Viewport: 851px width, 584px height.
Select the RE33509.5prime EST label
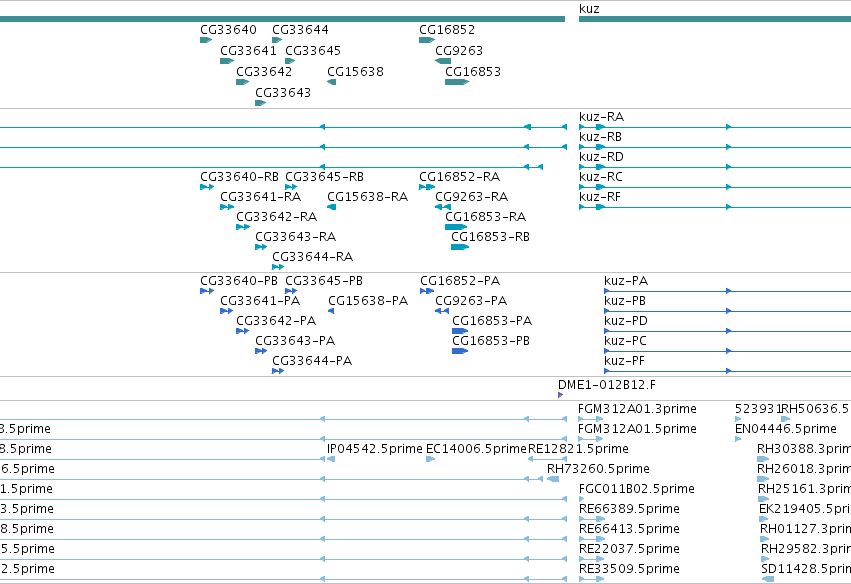[630, 569]
